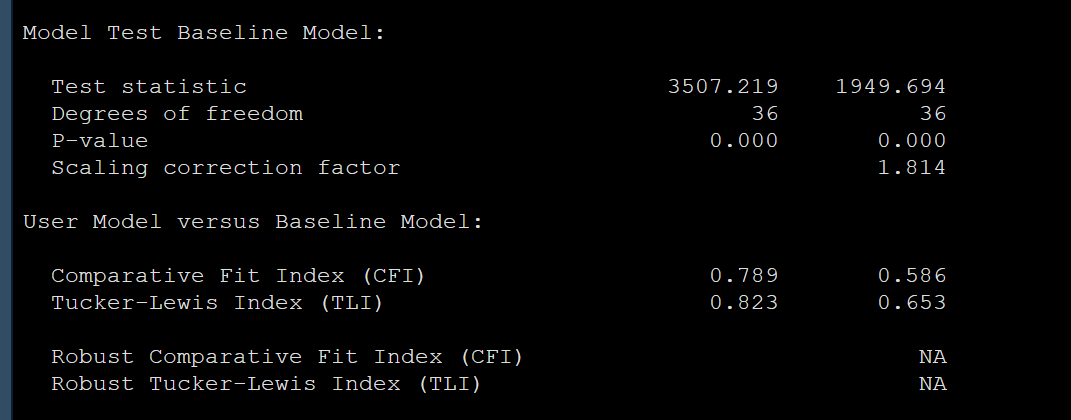Click the test statistic value 3507.219
1071x420 pixels.
pos(723,87)
